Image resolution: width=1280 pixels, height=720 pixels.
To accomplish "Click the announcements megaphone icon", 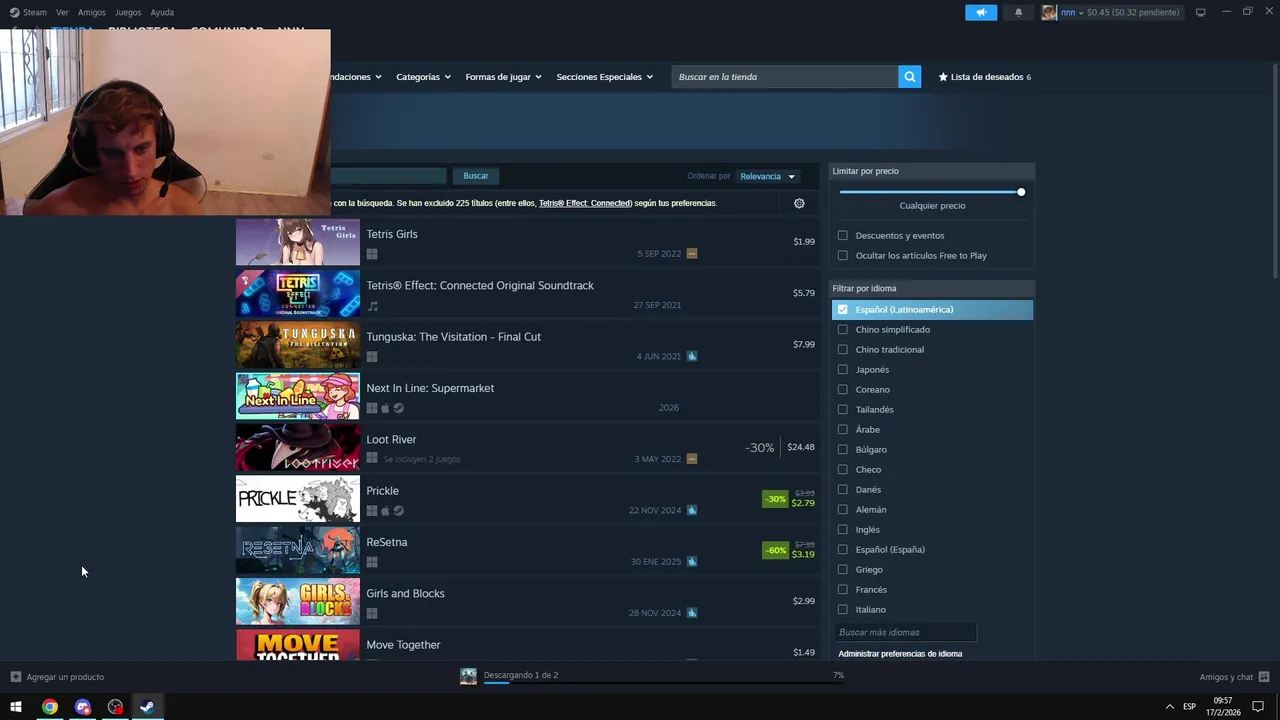I will [981, 12].
